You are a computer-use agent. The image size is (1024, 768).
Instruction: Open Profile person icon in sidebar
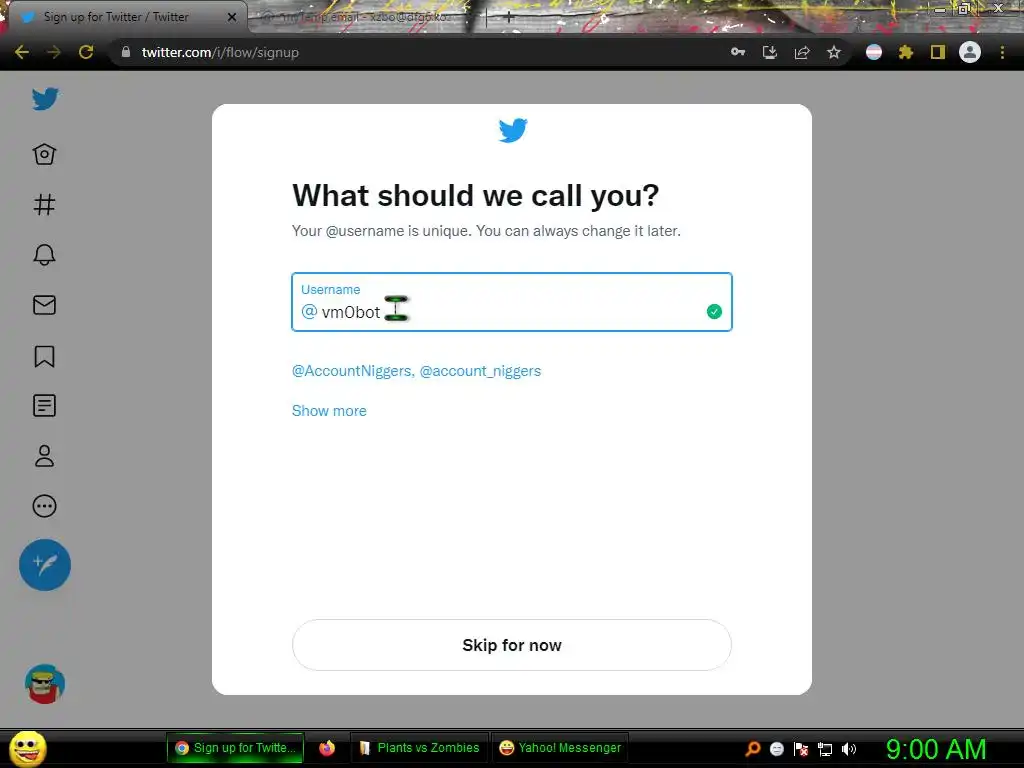(44, 456)
